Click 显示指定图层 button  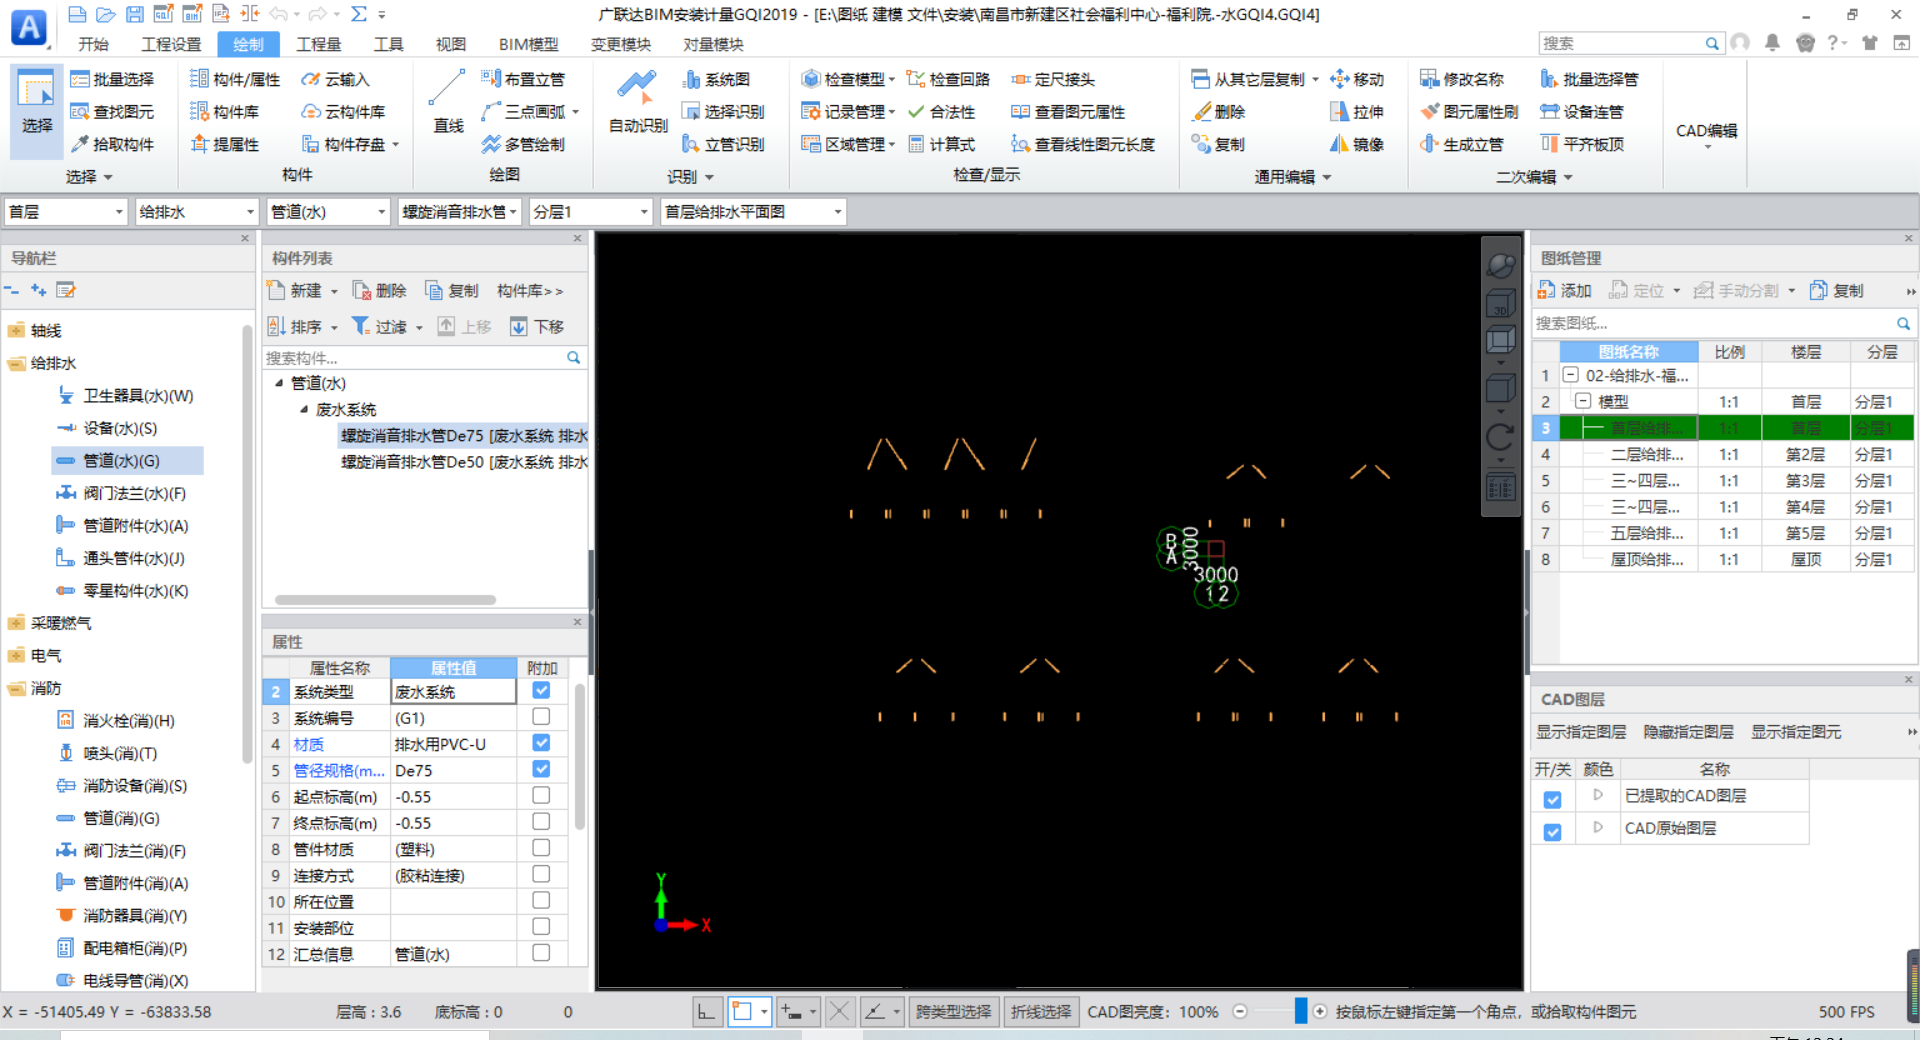(x=1581, y=732)
